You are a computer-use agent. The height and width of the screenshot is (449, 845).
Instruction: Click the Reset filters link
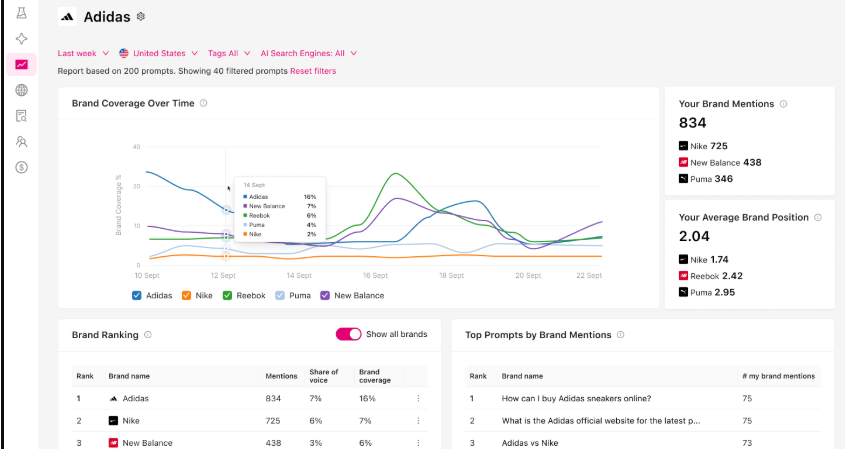click(313, 71)
